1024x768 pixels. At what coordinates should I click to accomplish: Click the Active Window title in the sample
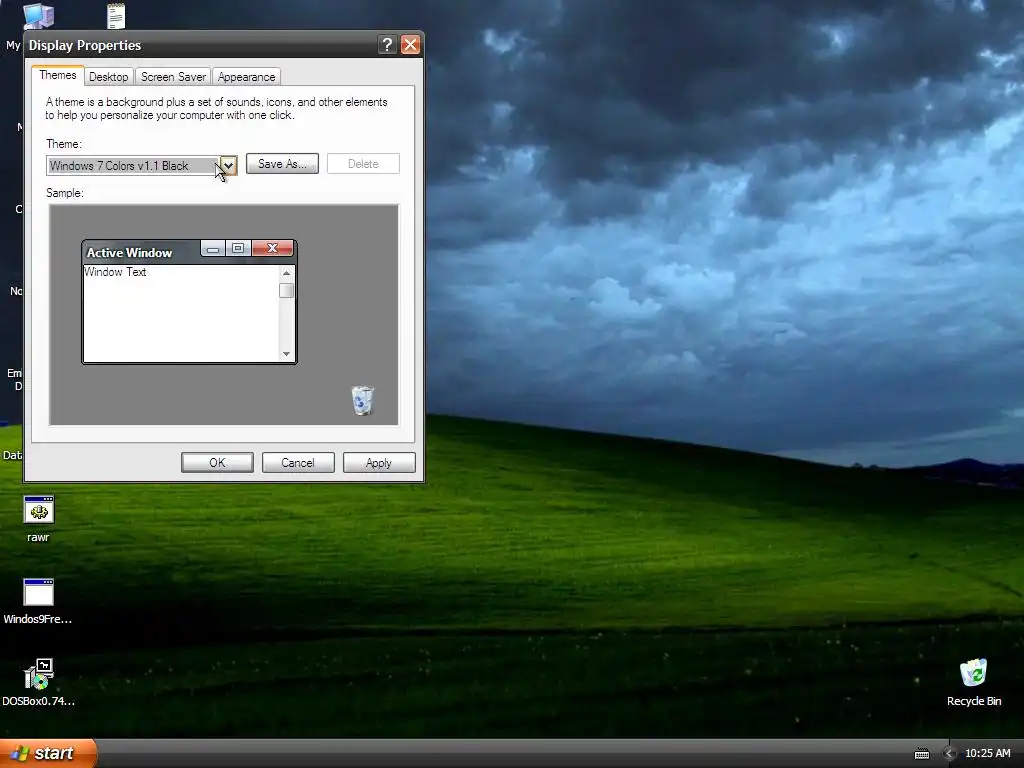pyautogui.click(x=129, y=253)
